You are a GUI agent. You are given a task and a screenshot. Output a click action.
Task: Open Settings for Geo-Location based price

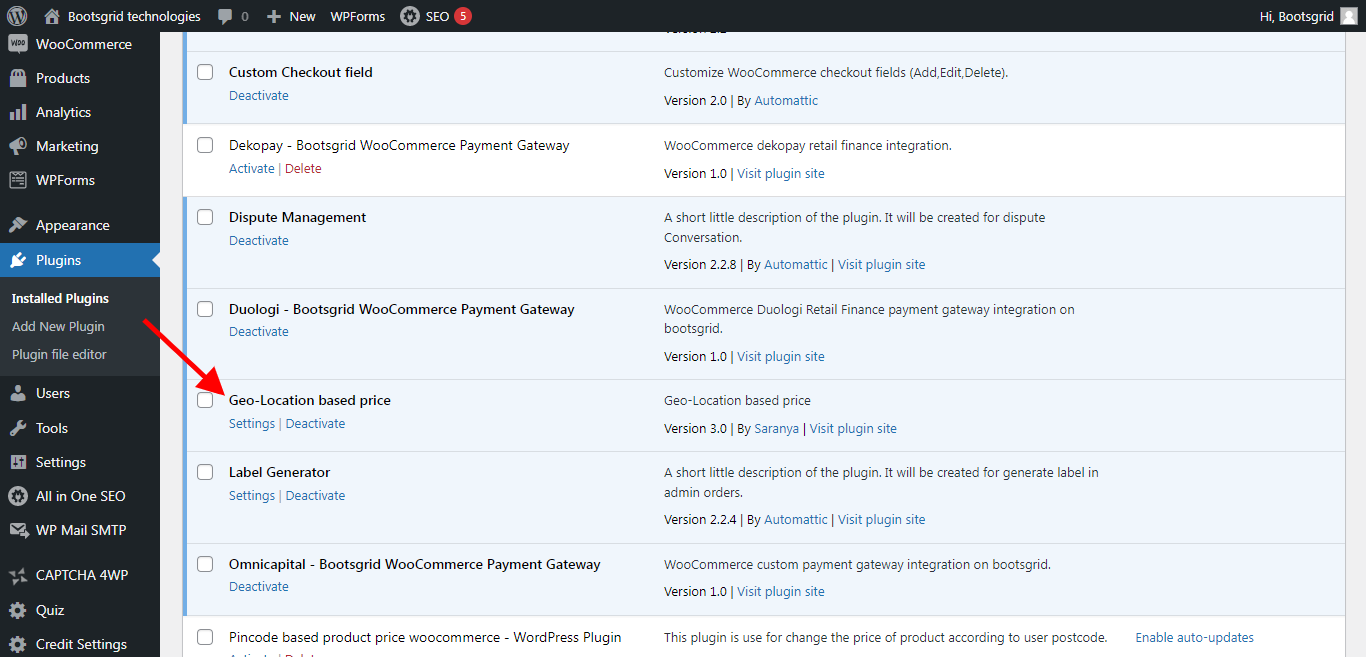tap(252, 424)
